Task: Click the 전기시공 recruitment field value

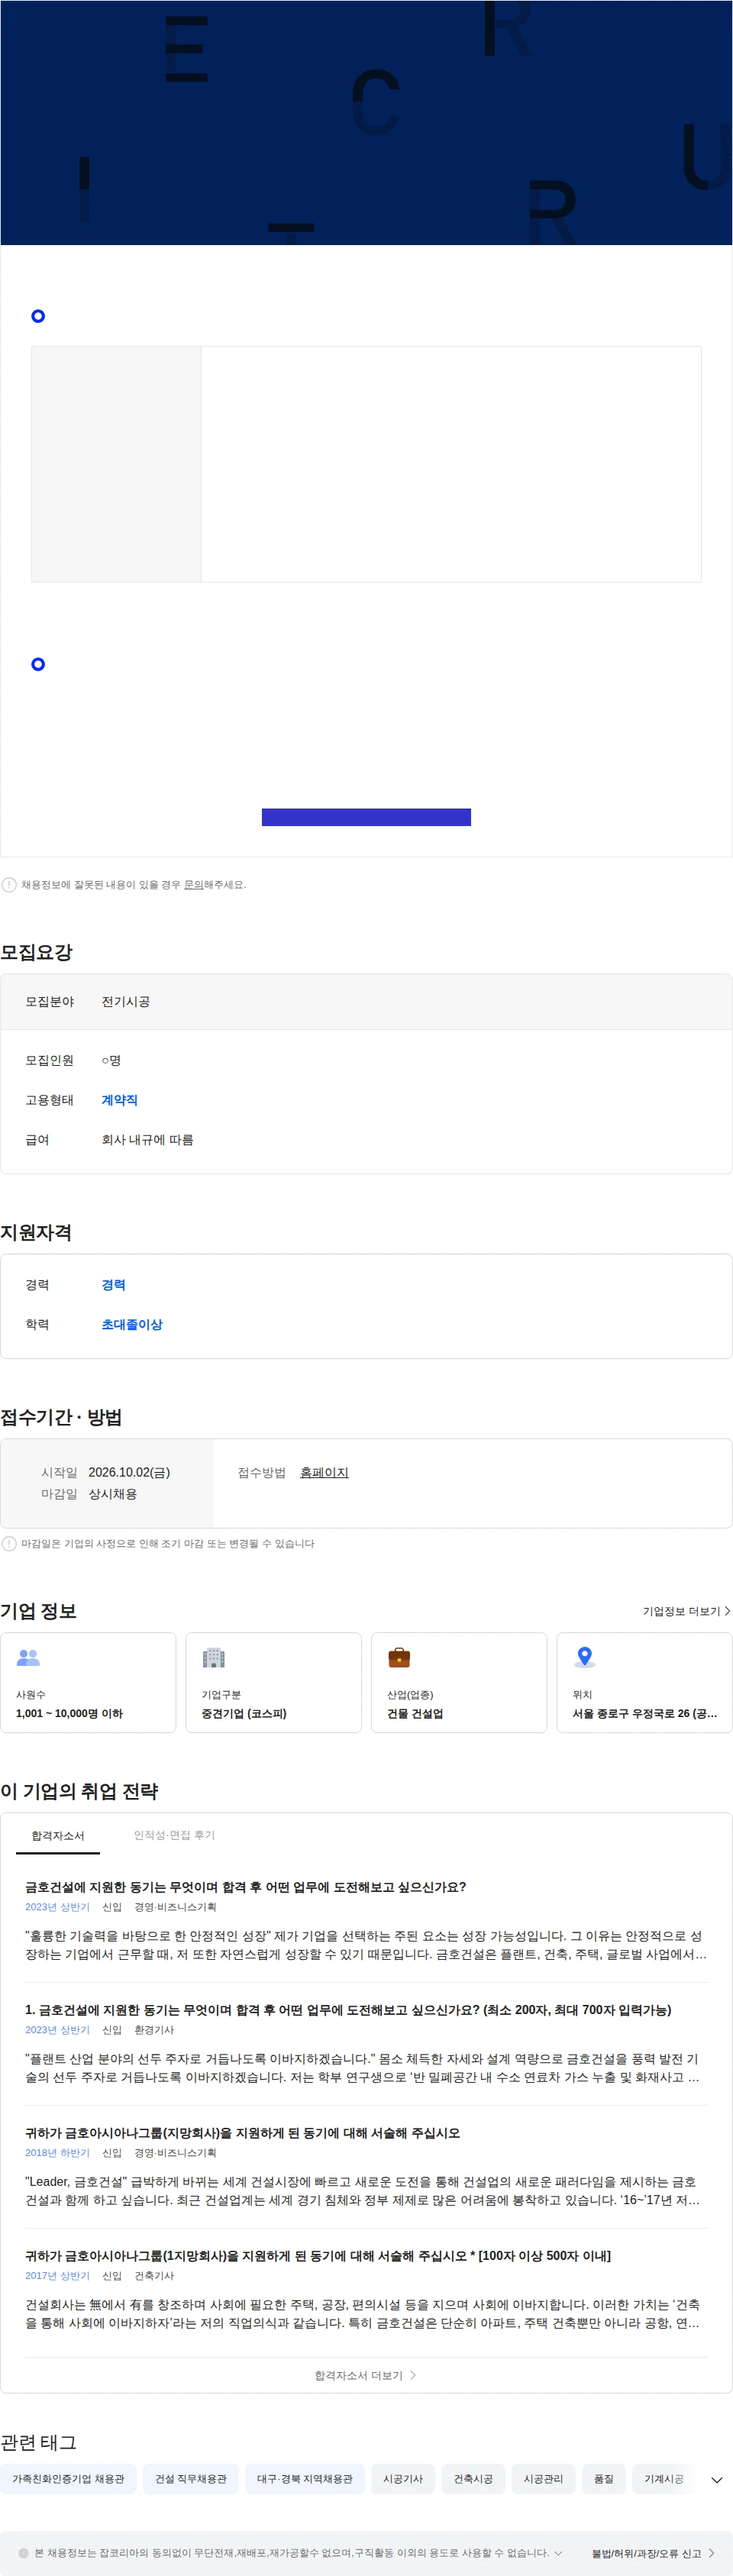Action: tap(125, 1002)
